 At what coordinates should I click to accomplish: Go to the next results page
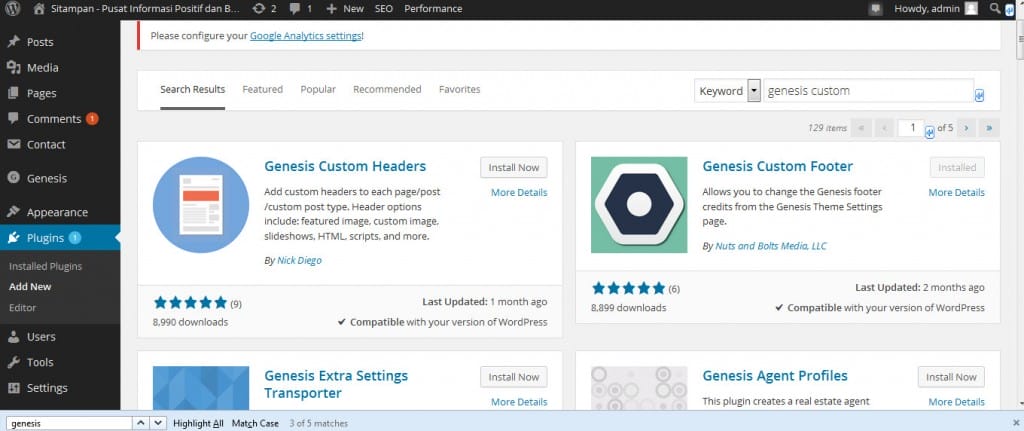[x=966, y=128]
